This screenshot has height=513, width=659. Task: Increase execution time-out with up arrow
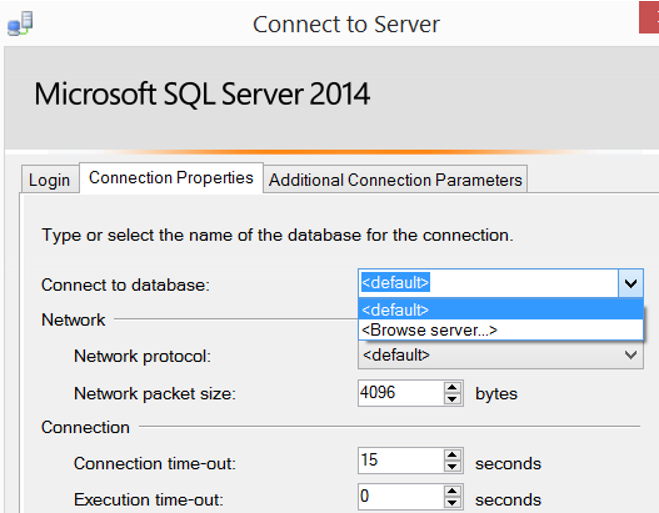point(453,491)
